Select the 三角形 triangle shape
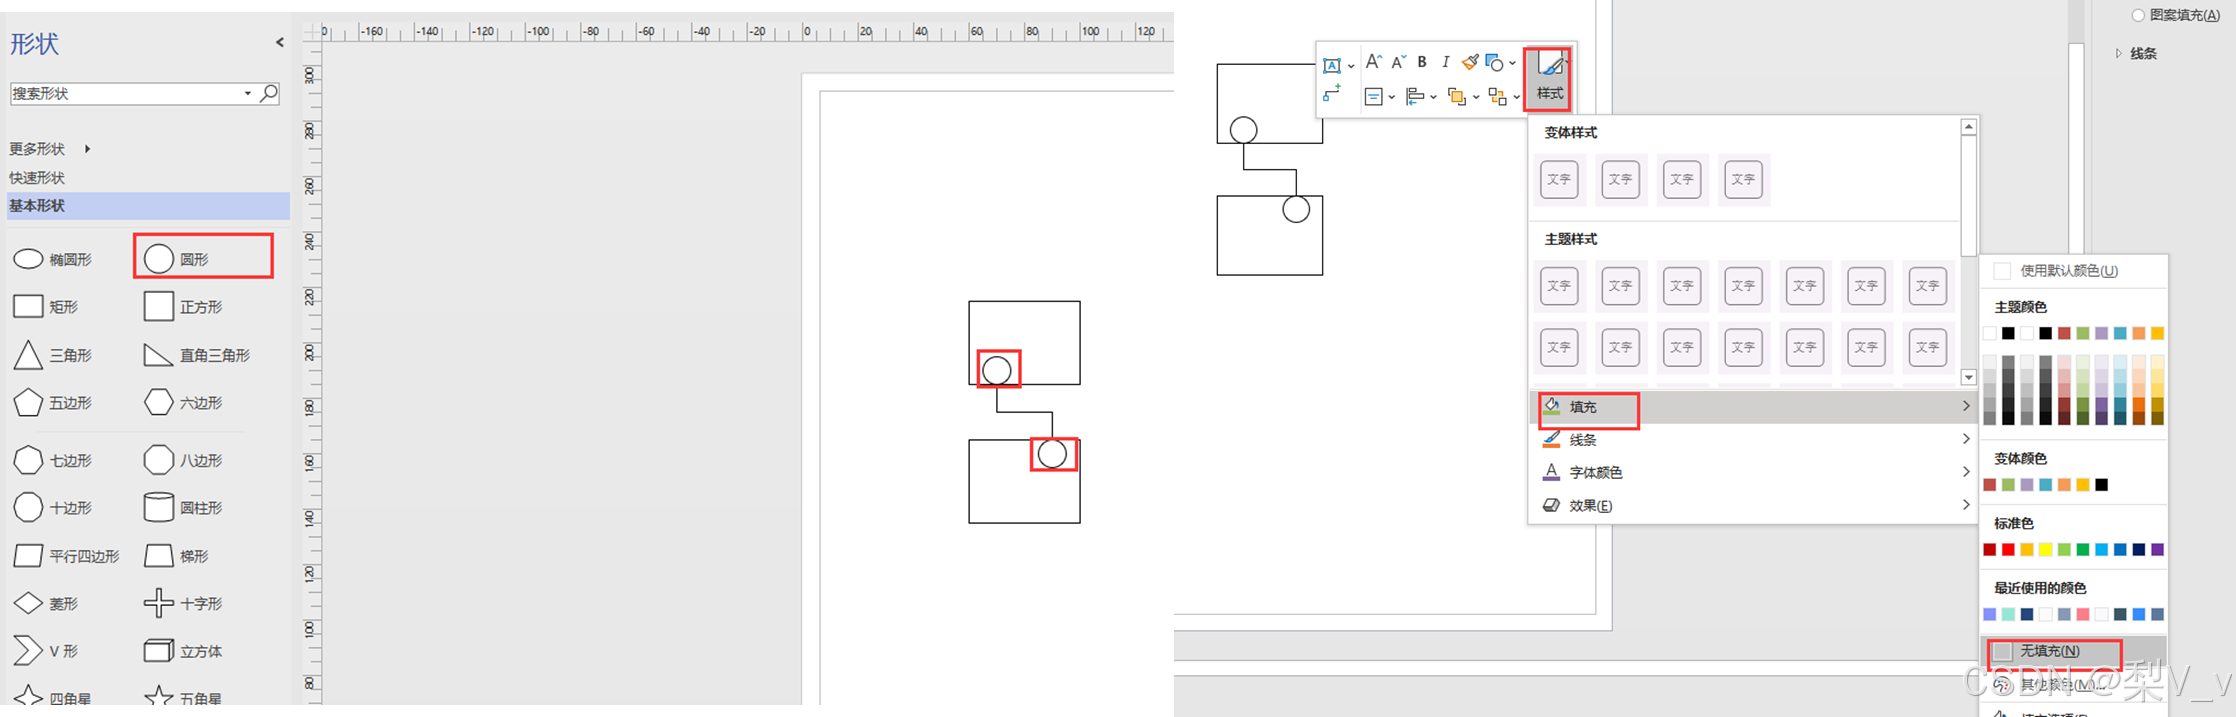 (x=54, y=354)
